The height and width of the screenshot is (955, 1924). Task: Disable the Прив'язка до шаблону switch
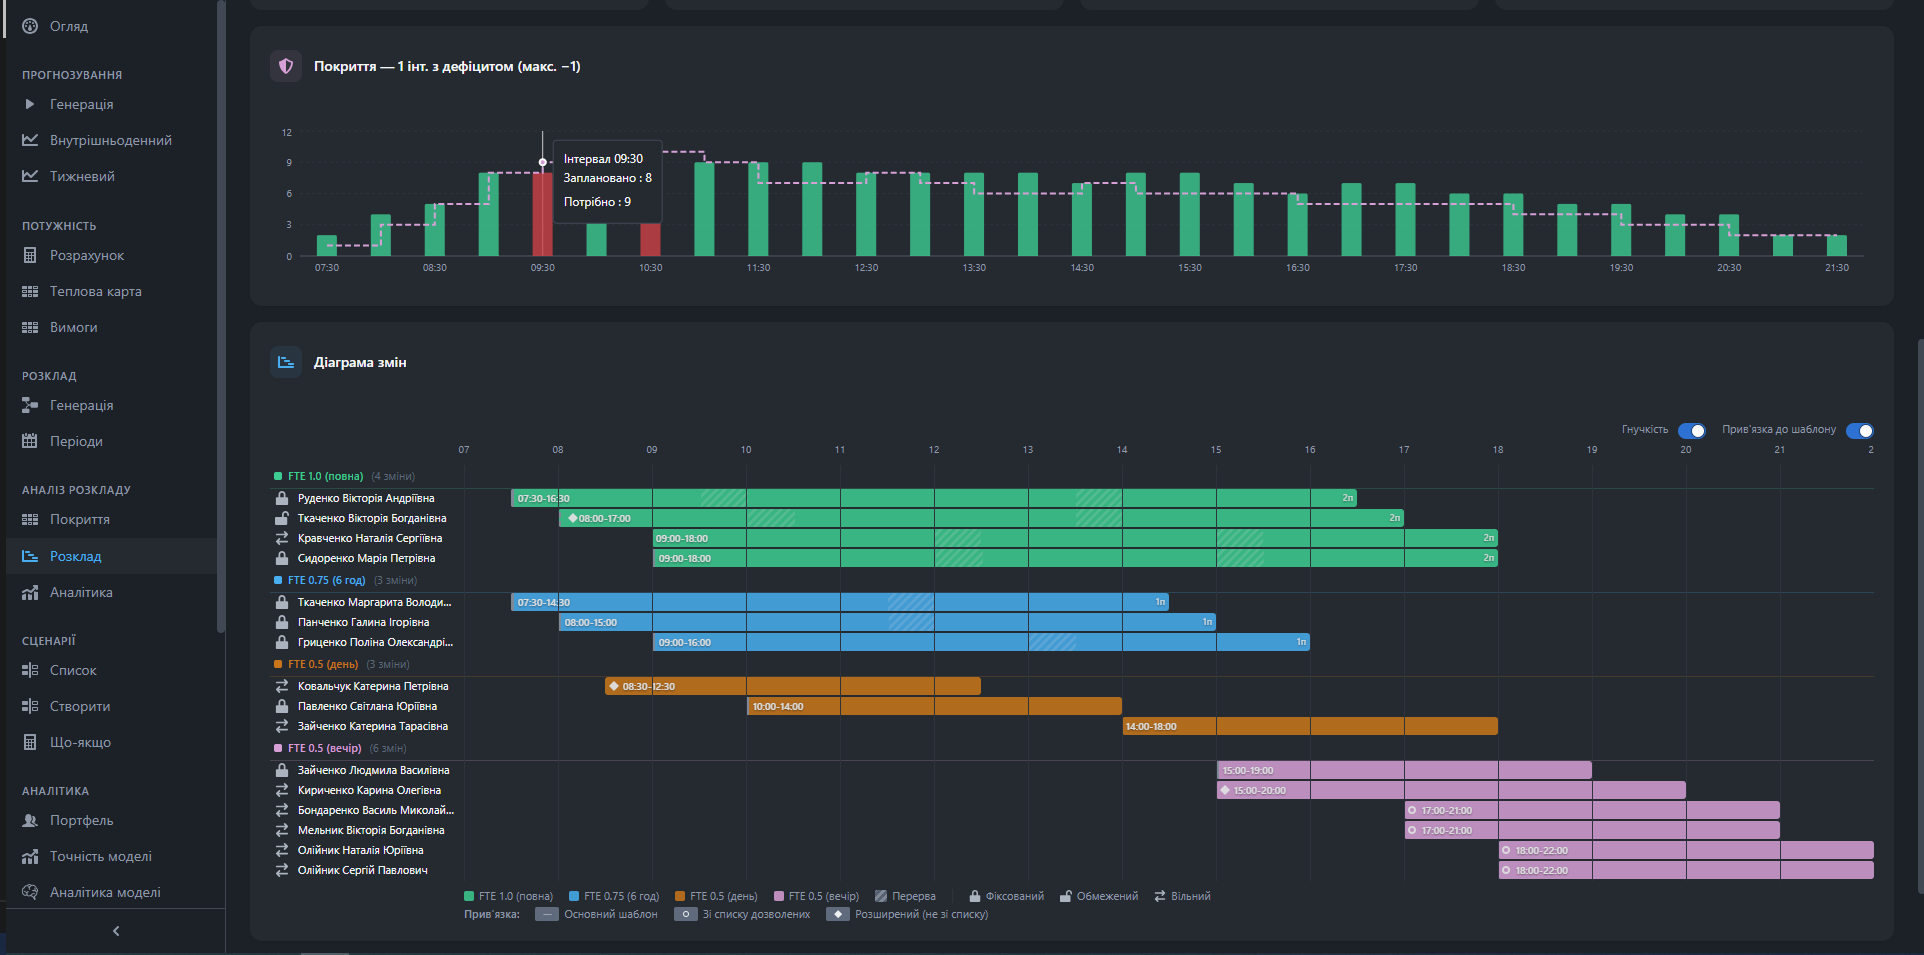(x=1860, y=430)
